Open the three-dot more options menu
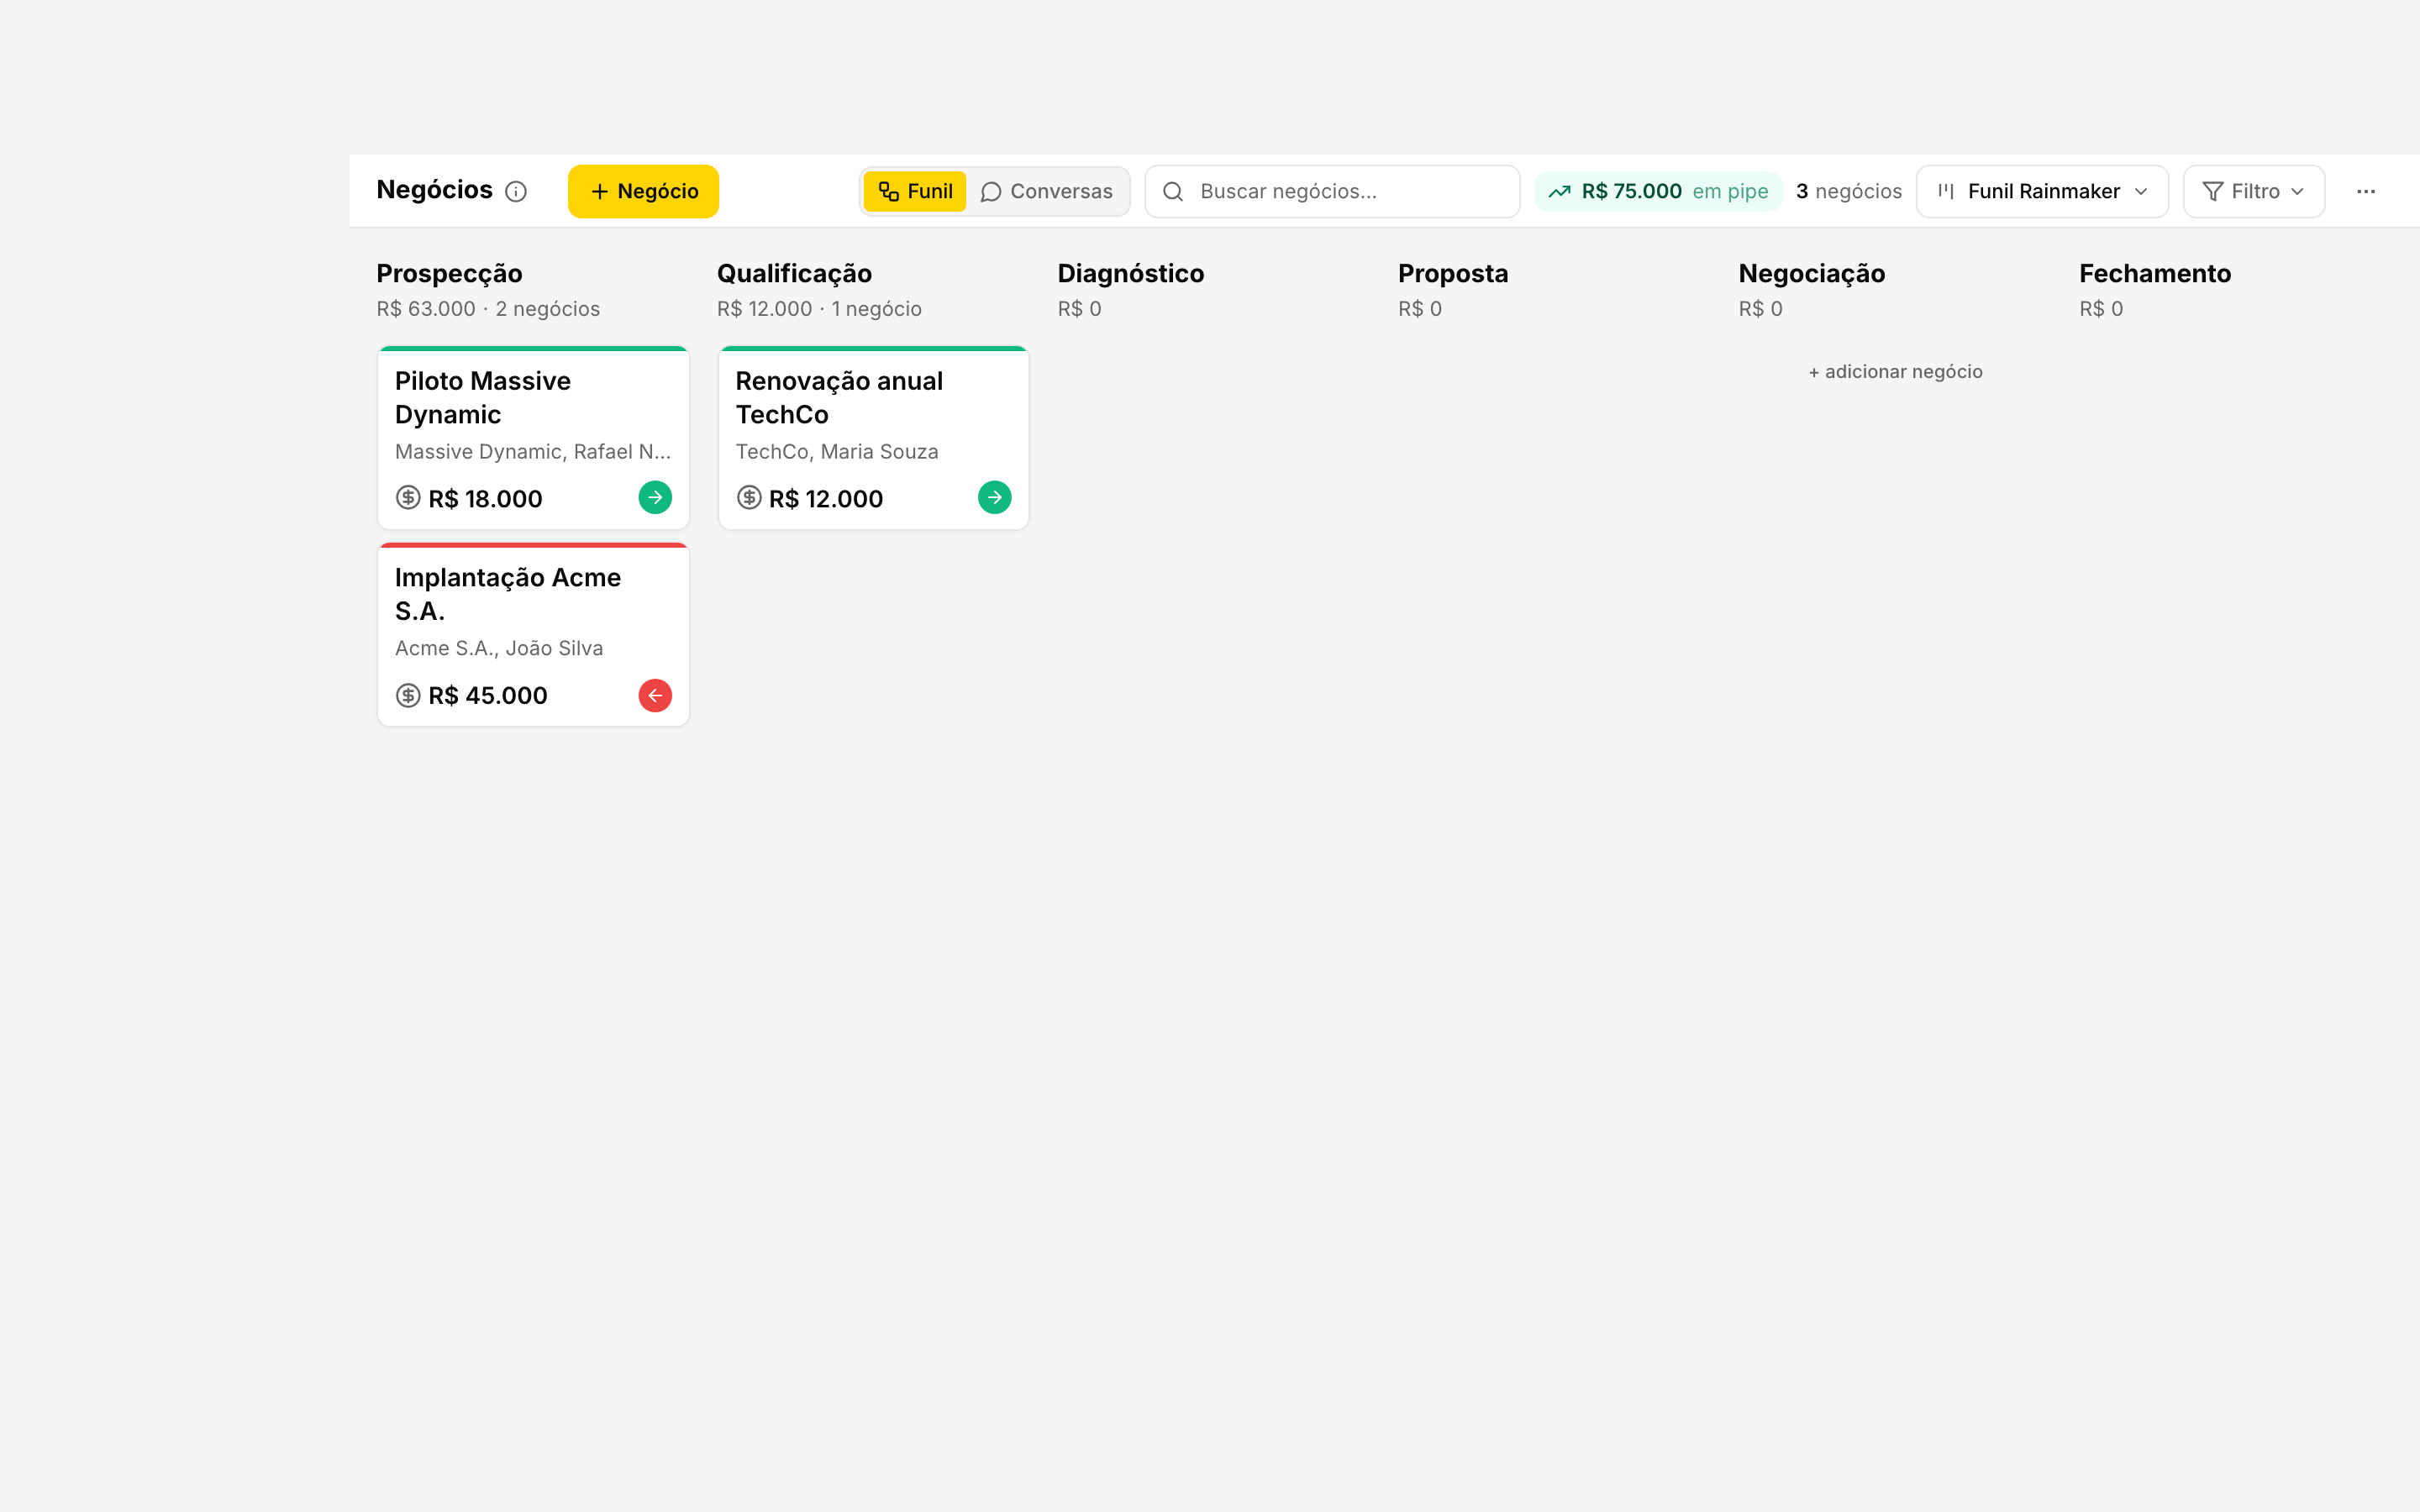The width and height of the screenshot is (2420, 1512). pyautogui.click(x=2366, y=191)
